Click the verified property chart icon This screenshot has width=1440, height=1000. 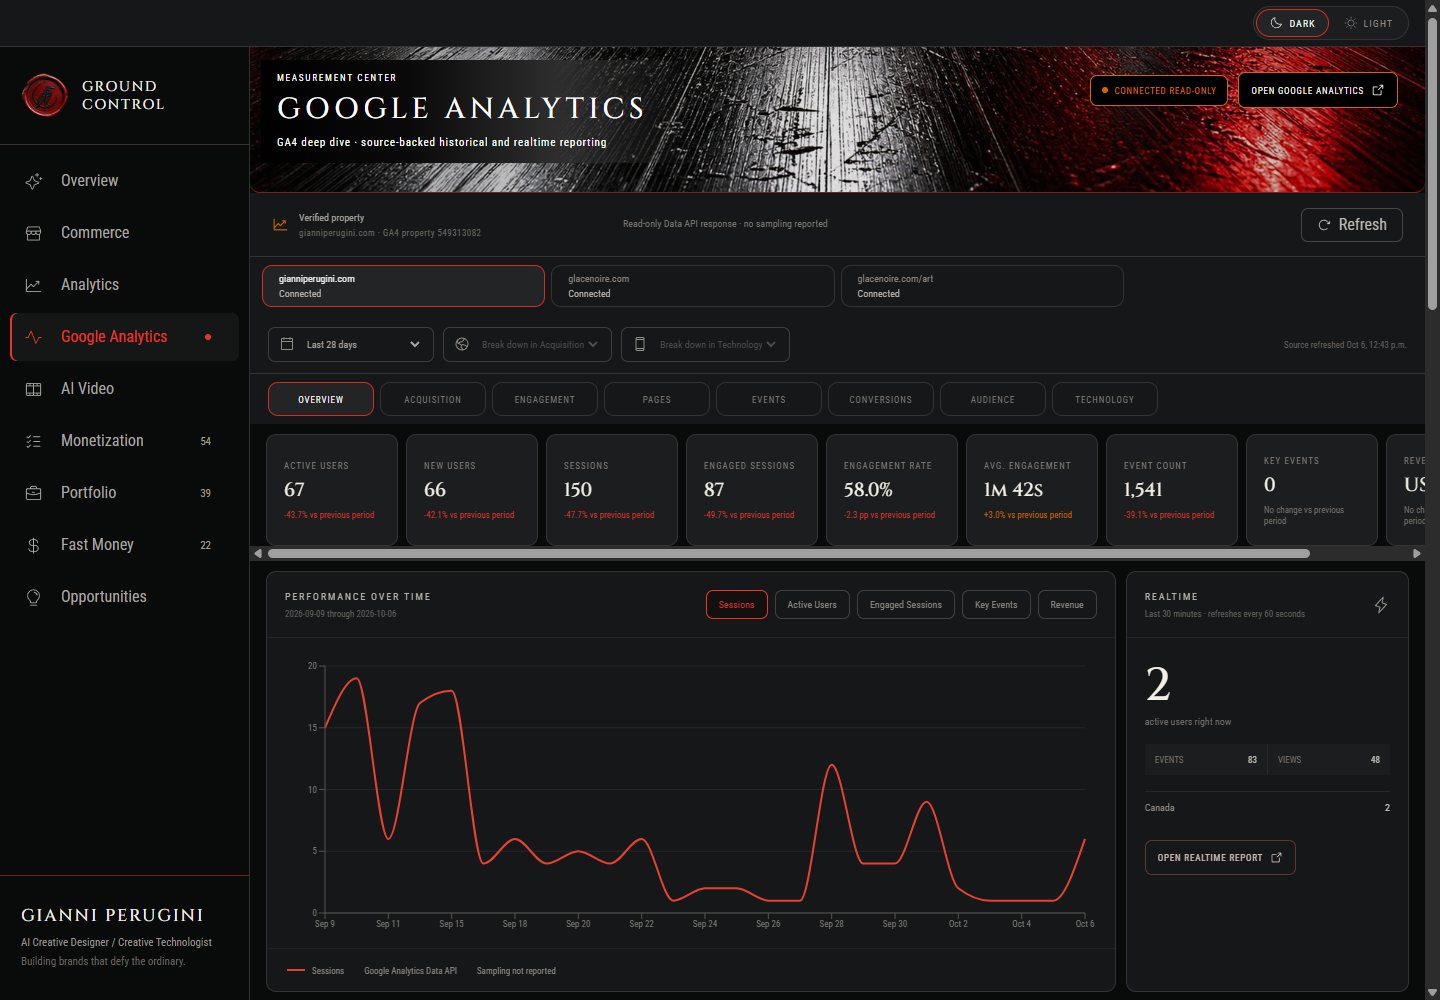click(x=280, y=225)
